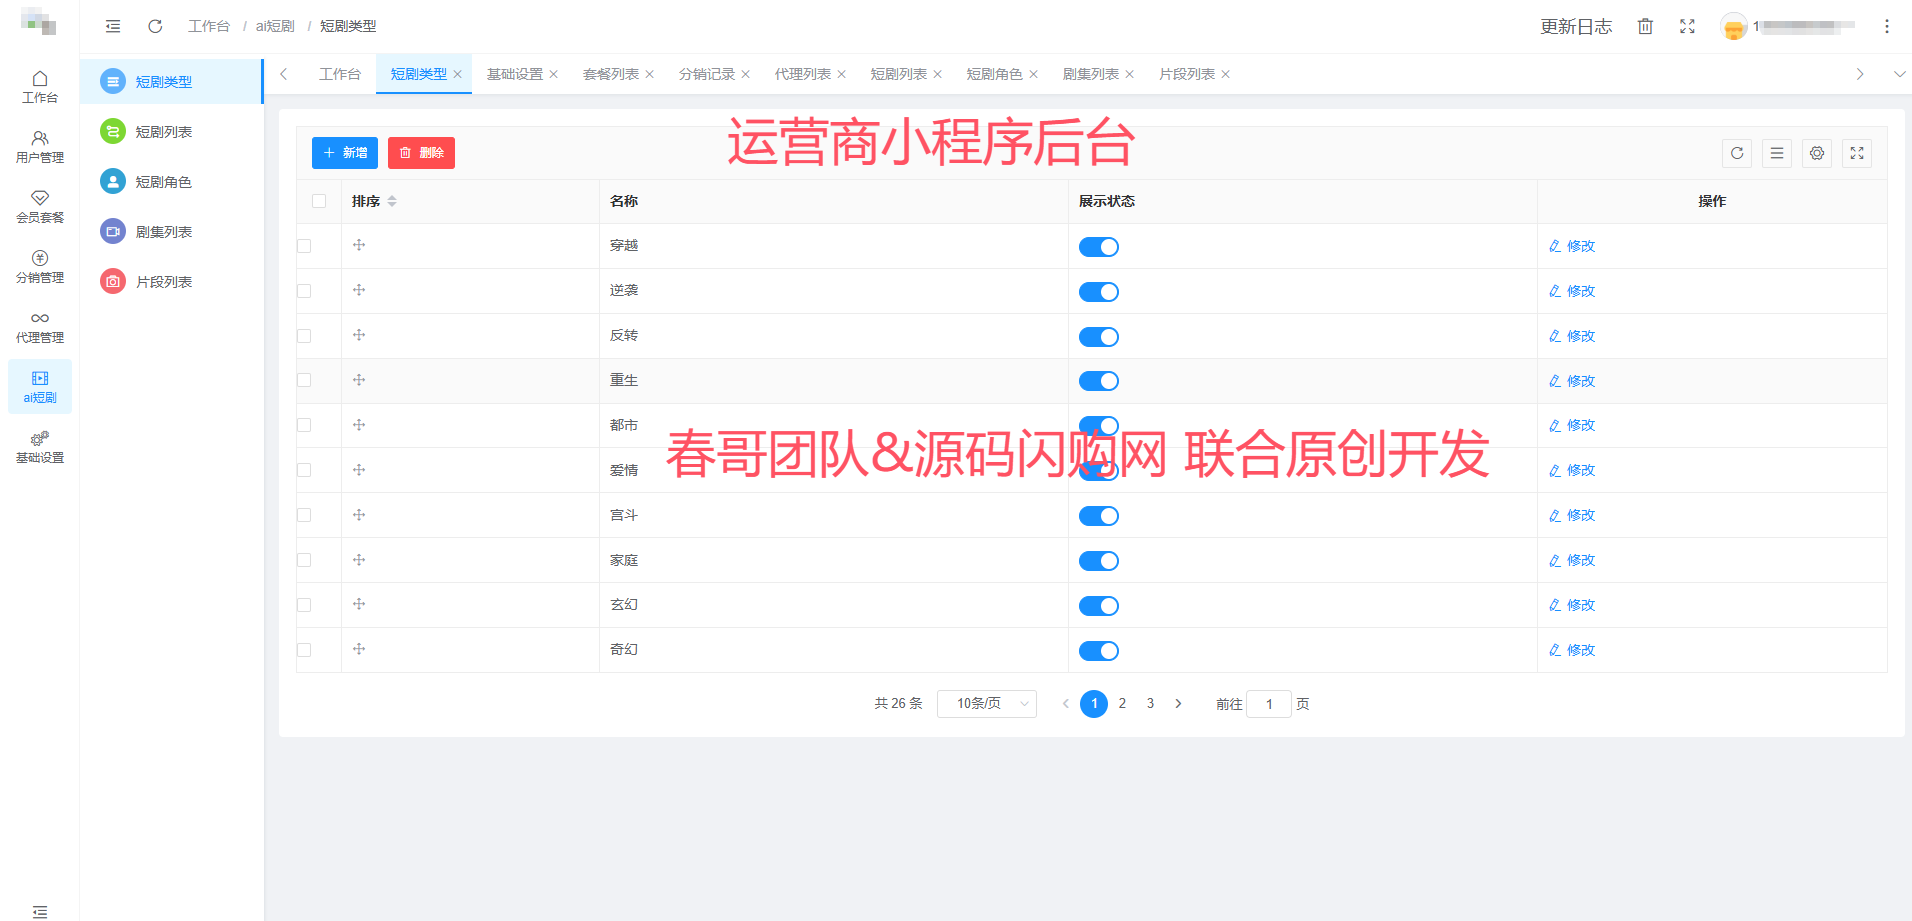The image size is (1912, 921).
Task: Go to page 3 in pagination
Action: 1150,704
